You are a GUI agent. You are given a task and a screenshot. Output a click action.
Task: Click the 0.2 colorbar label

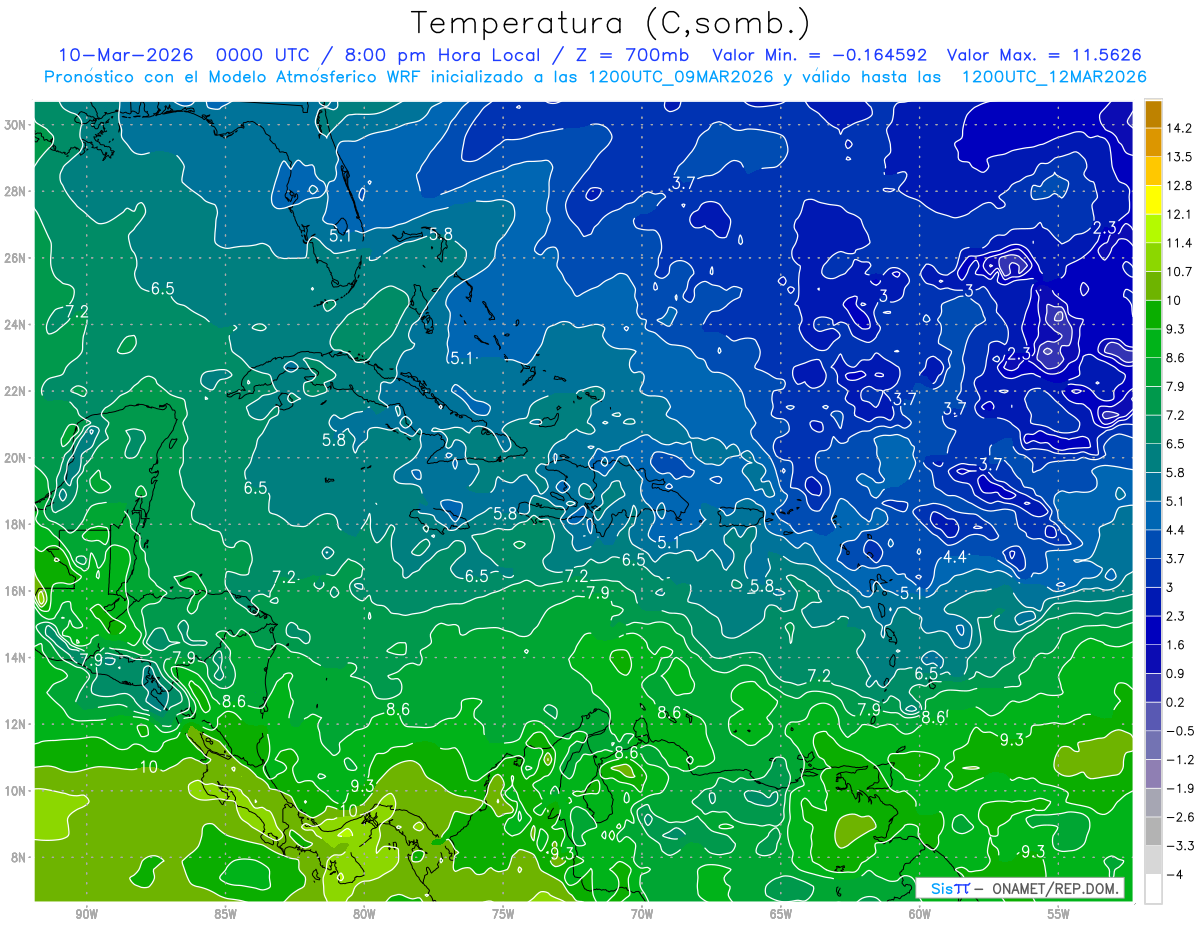pos(1176,702)
